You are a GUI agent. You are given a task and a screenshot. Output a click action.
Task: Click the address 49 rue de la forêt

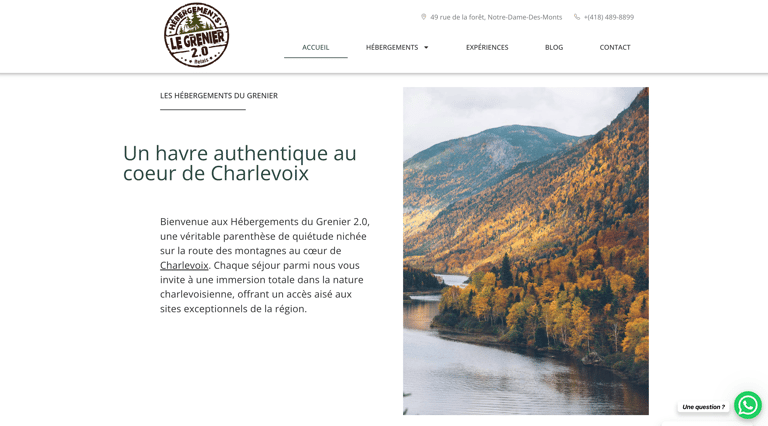tap(496, 17)
